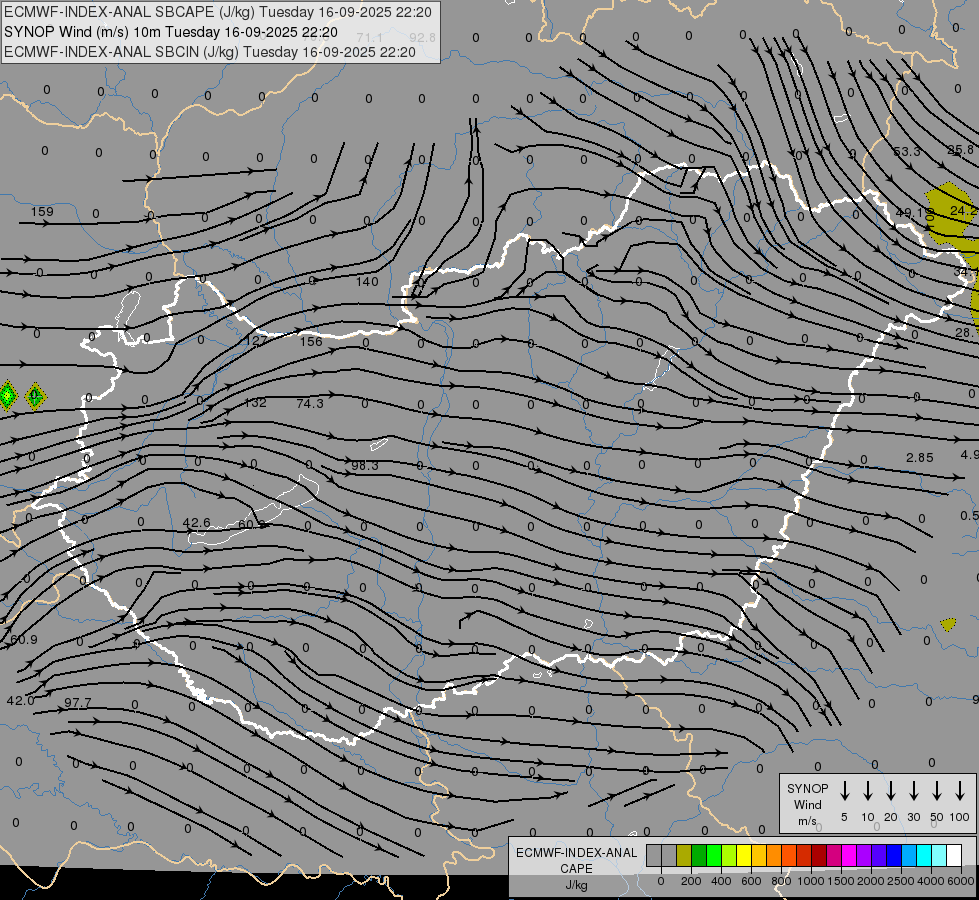Click the 30 m/s wind arrow in legend
This screenshot has width=979, height=900.
(913, 791)
